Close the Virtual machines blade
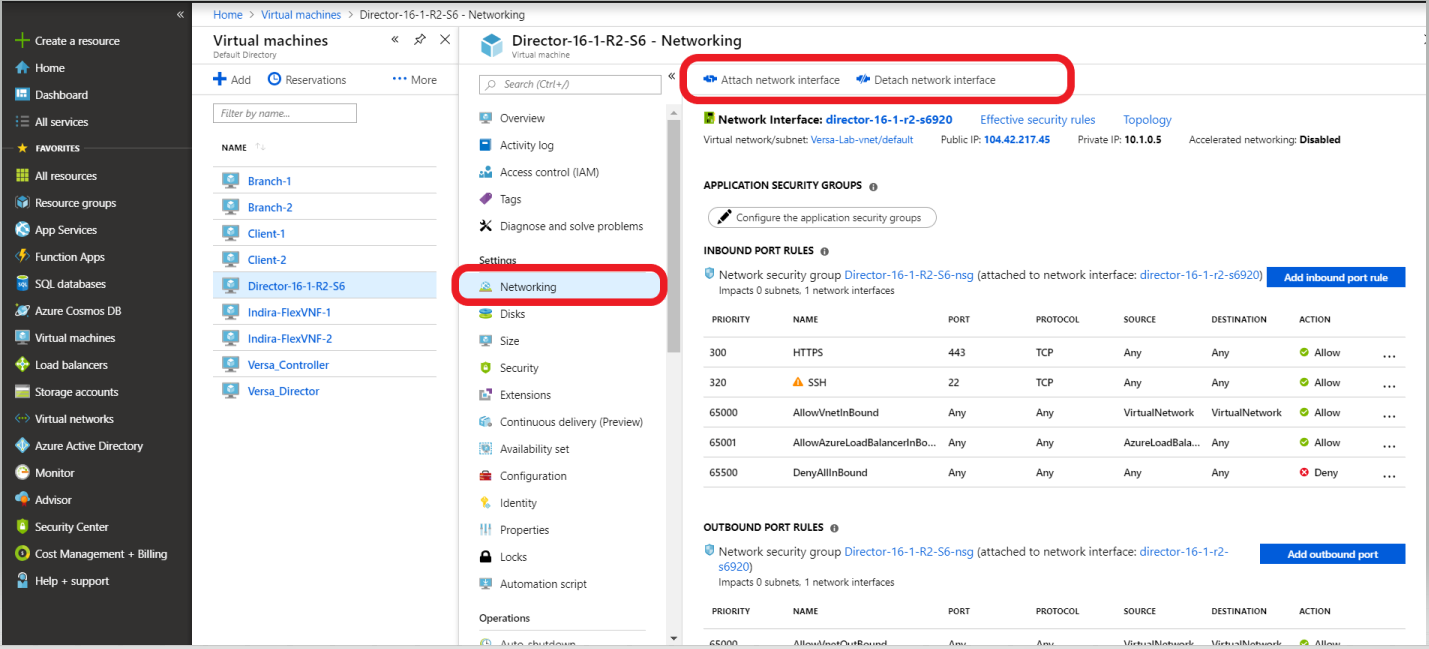The image size is (1429, 649). click(x=445, y=40)
